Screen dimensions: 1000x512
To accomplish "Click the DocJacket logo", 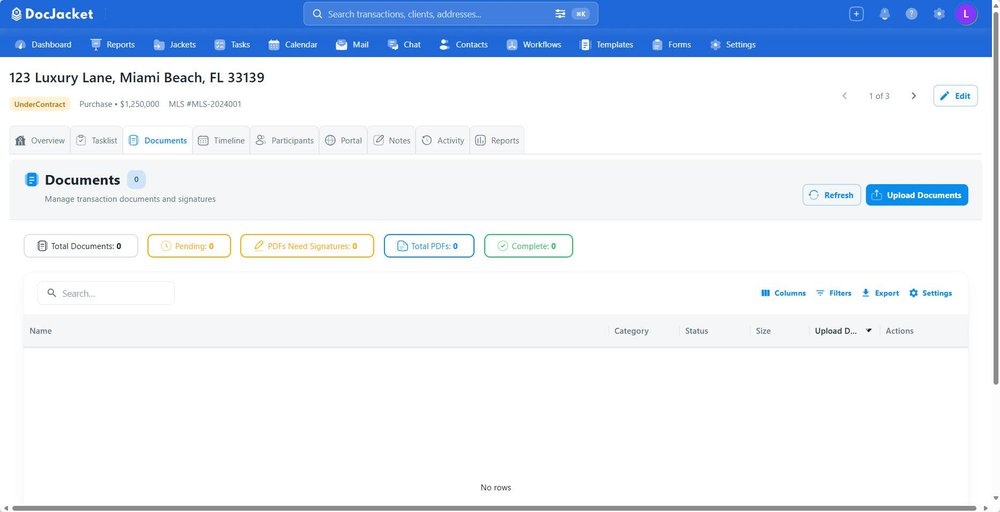I will click(x=52, y=14).
